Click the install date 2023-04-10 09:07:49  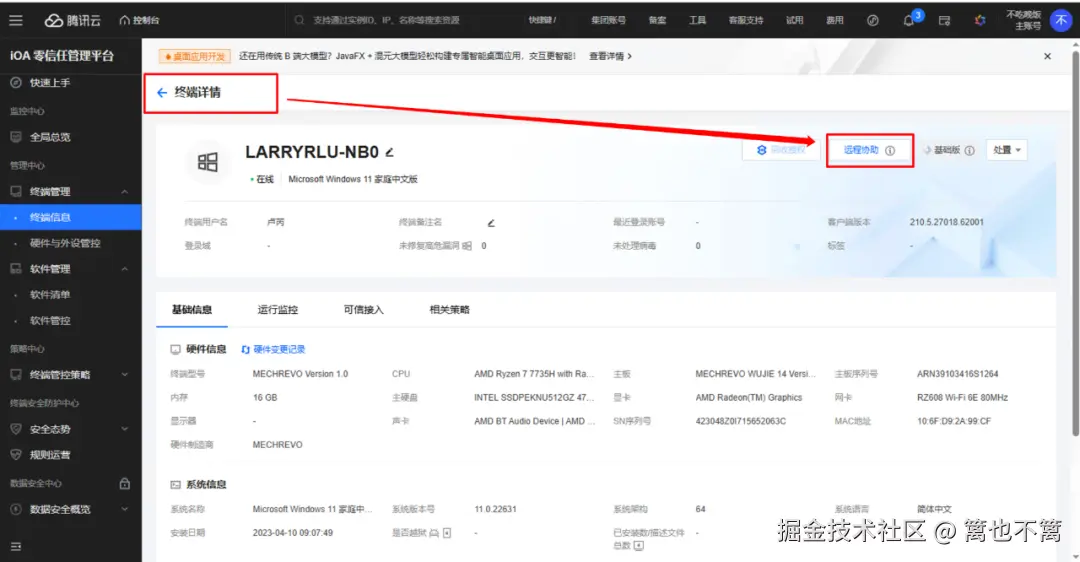(293, 533)
